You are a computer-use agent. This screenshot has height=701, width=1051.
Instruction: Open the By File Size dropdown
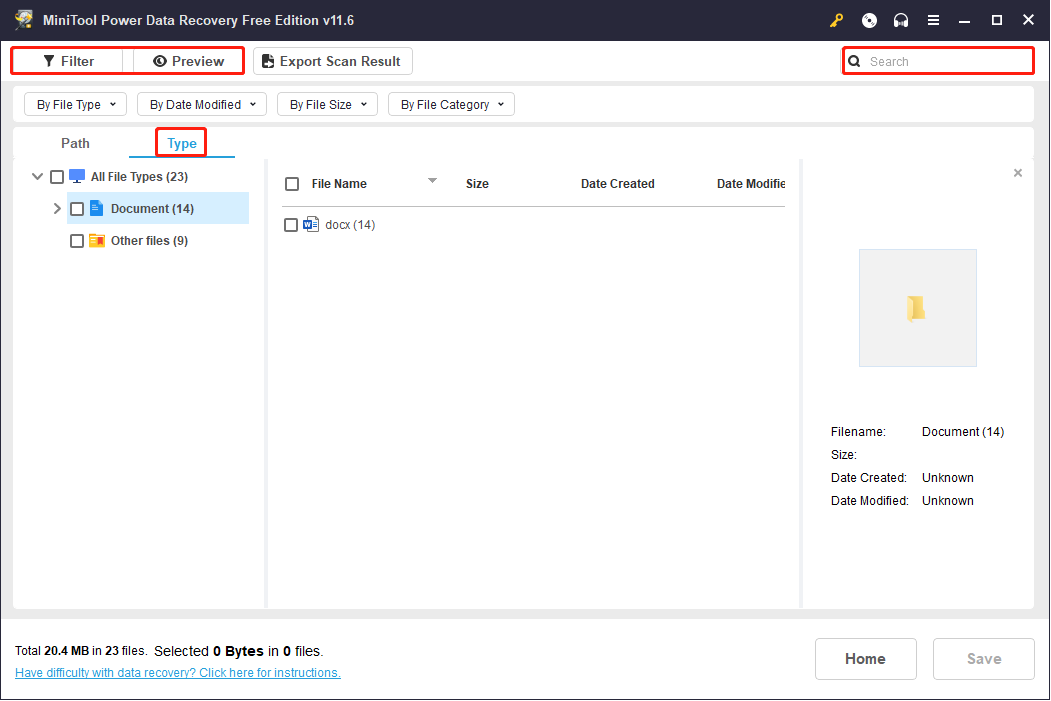click(328, 105)
